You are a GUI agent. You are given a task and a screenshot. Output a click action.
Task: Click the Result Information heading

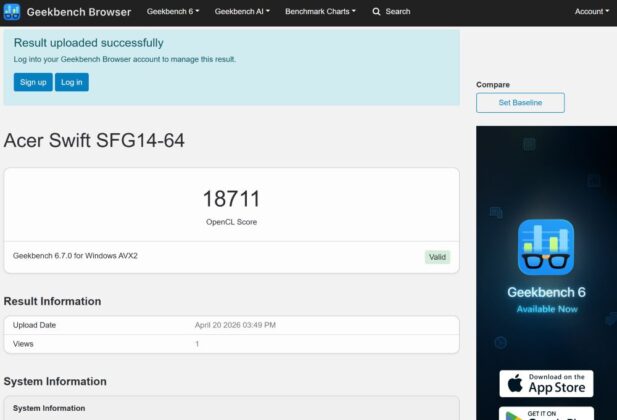[52, 301]
